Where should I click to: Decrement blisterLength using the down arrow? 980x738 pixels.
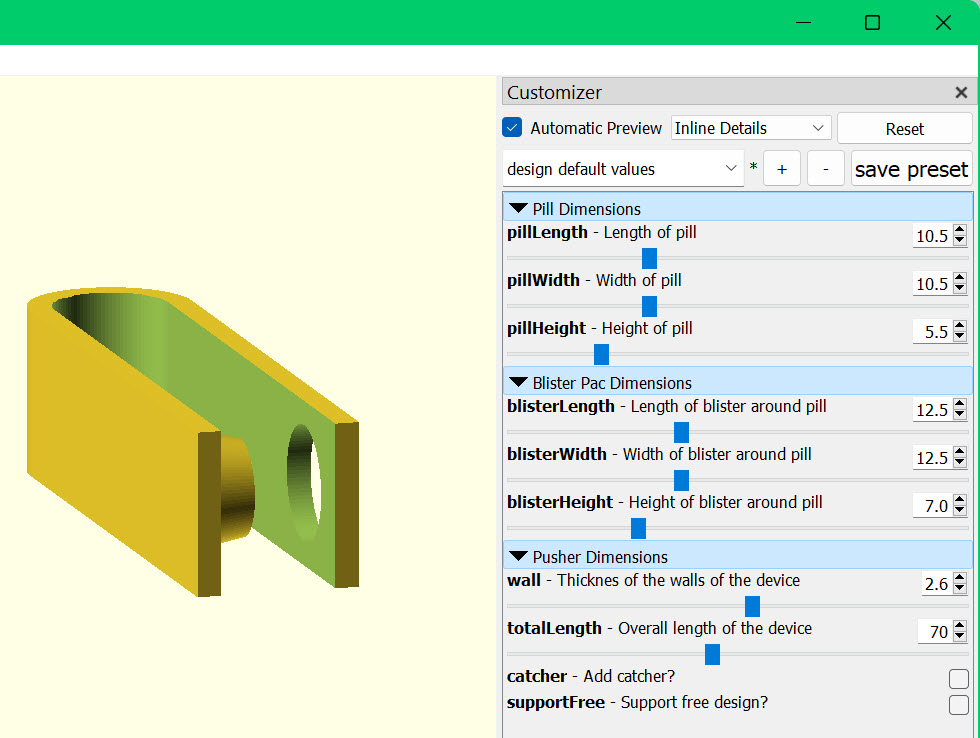coord(962,414)
